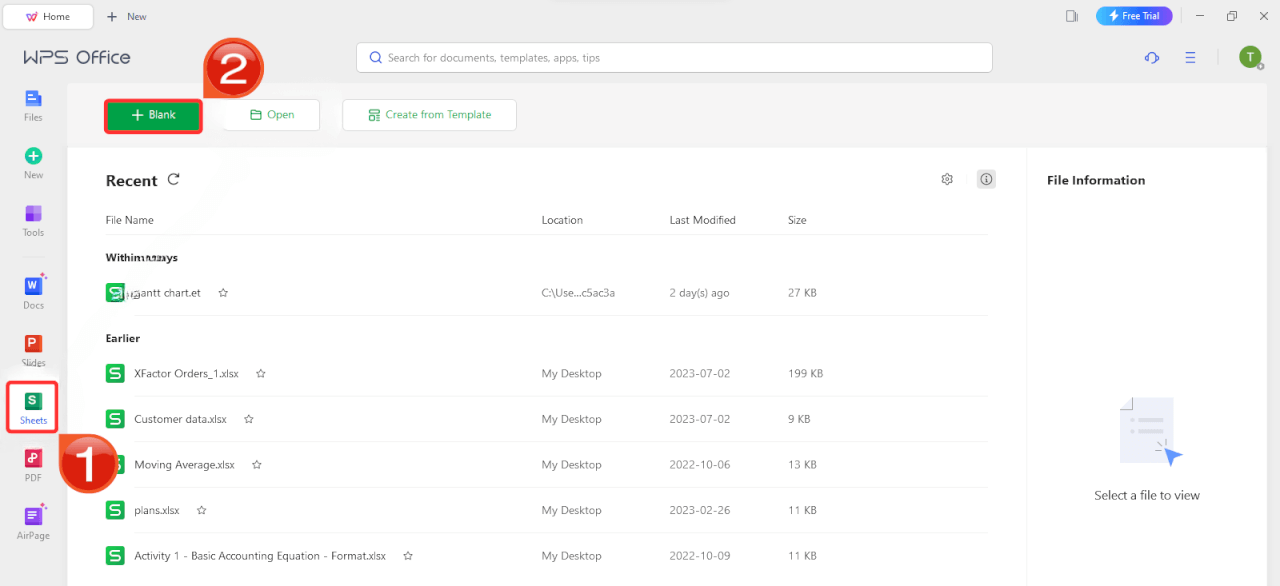The height and width of the screenshot is (586, 1280).
Task: Click the plans.xlsx spreadsheet file icon
Action: (x=115, y=510)
